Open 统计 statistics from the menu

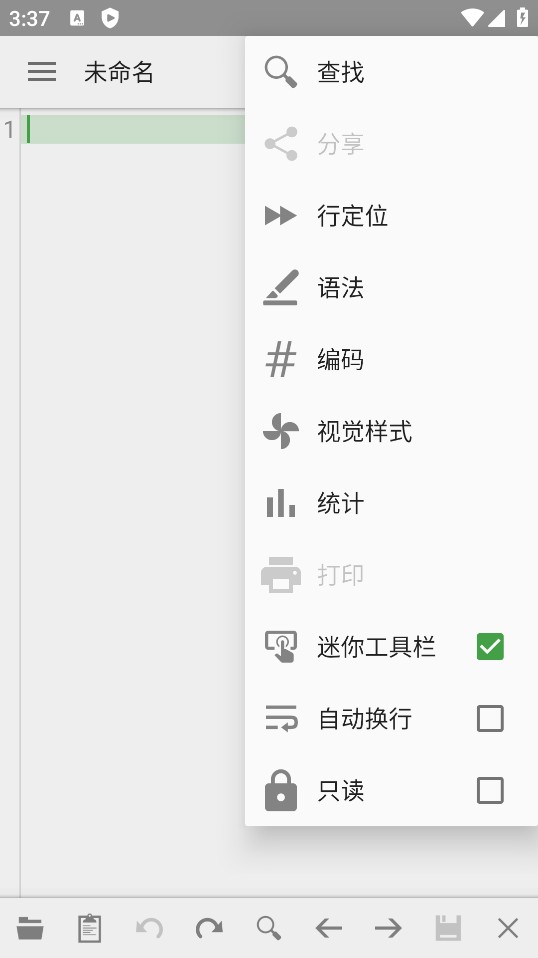(391, 503)
